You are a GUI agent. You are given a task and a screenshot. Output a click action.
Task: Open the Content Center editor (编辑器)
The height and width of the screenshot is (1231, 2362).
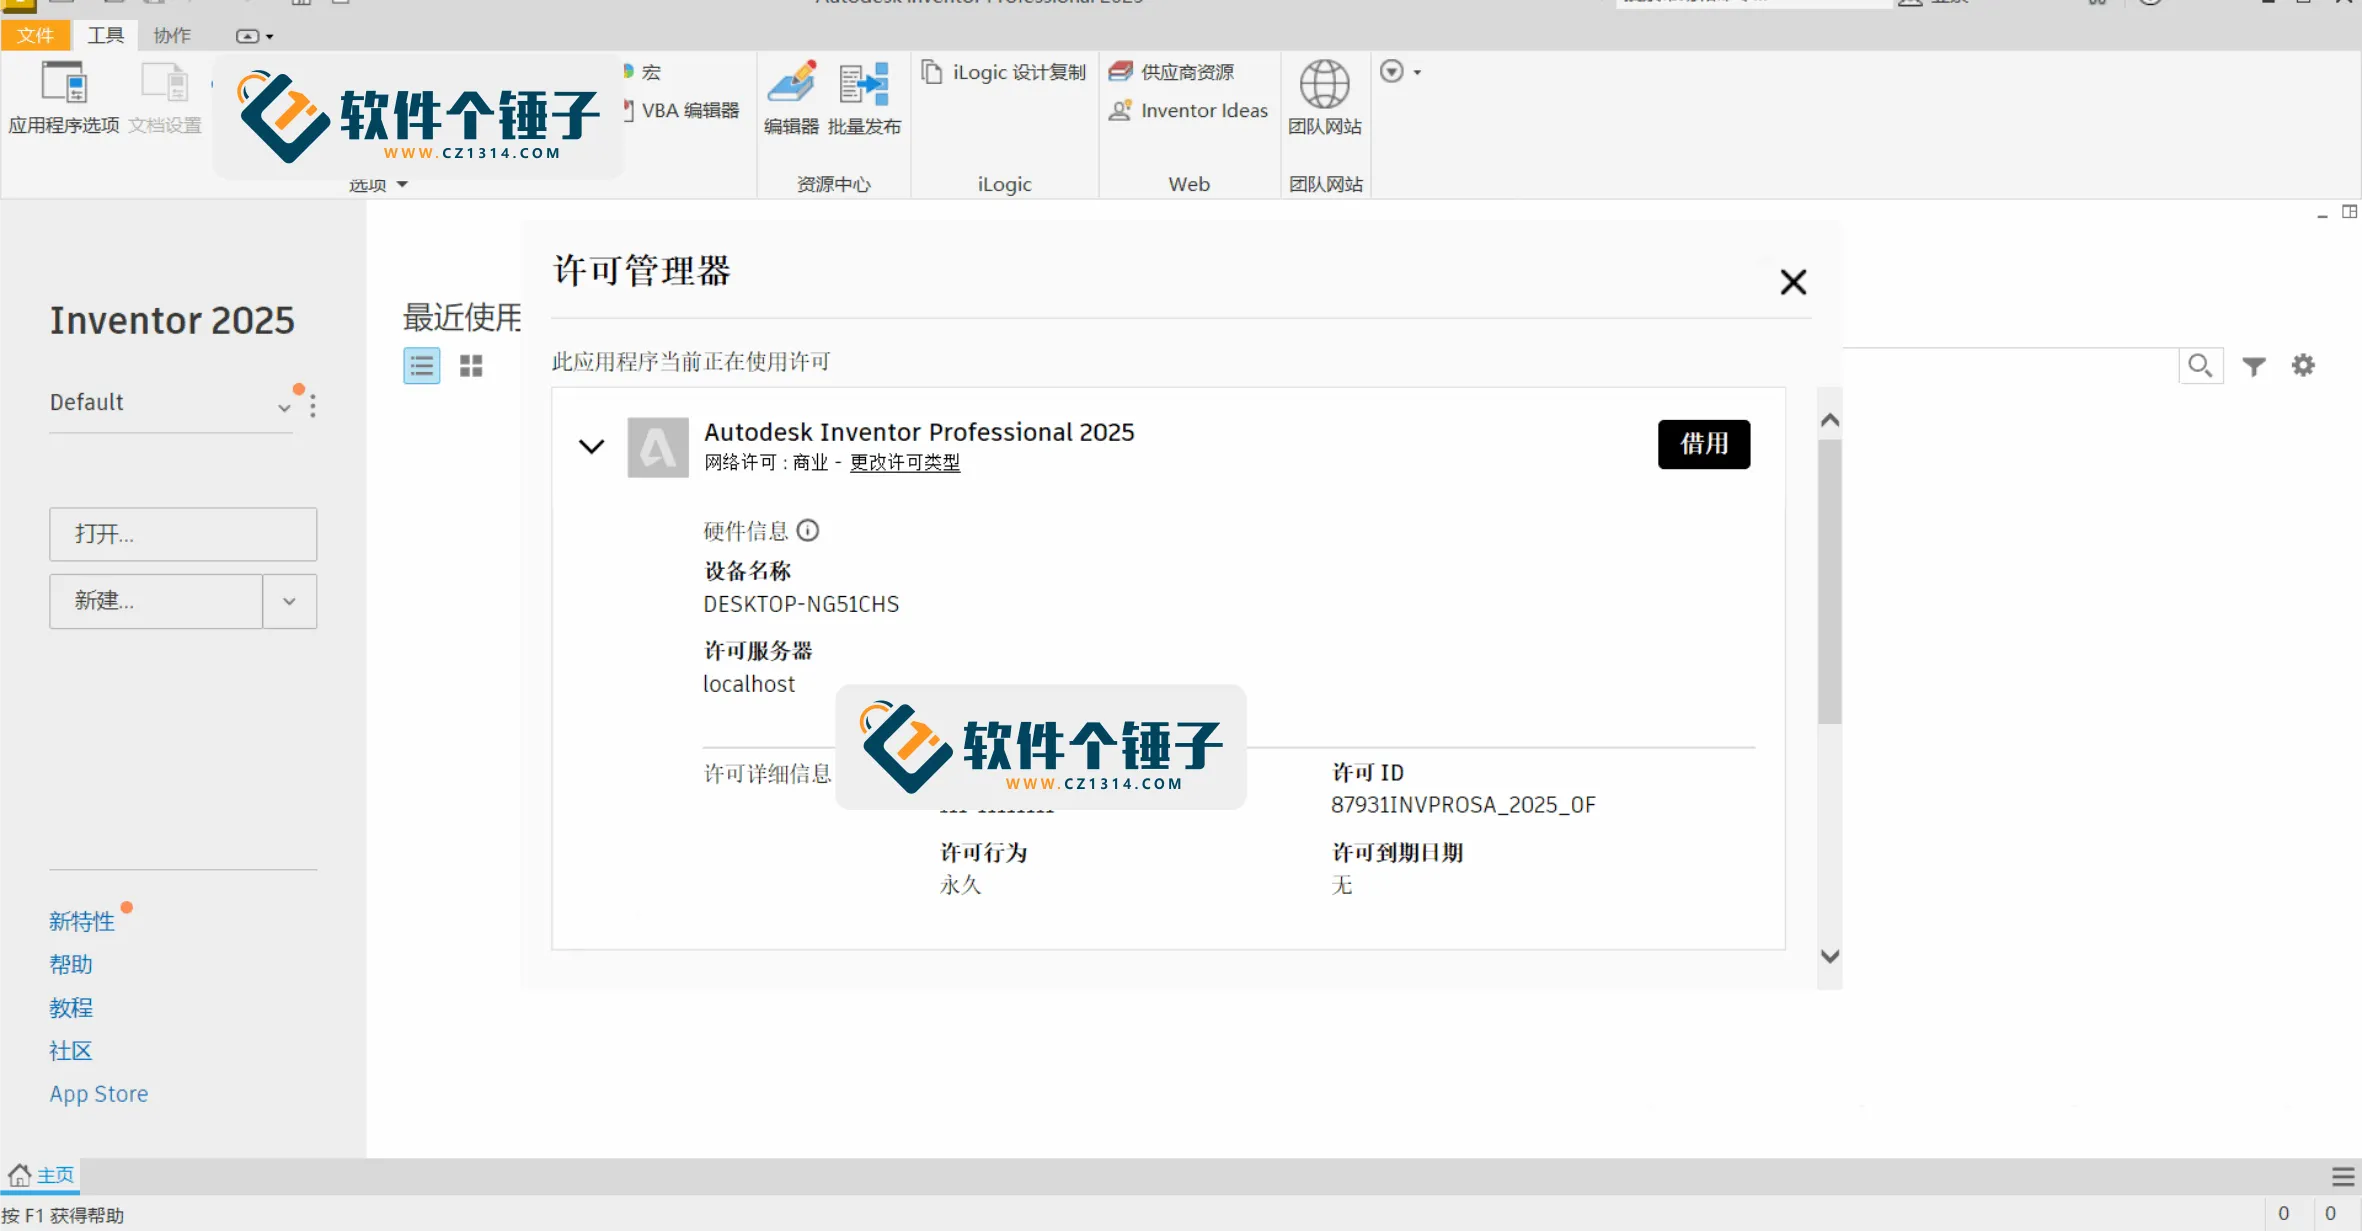[791, 97]
